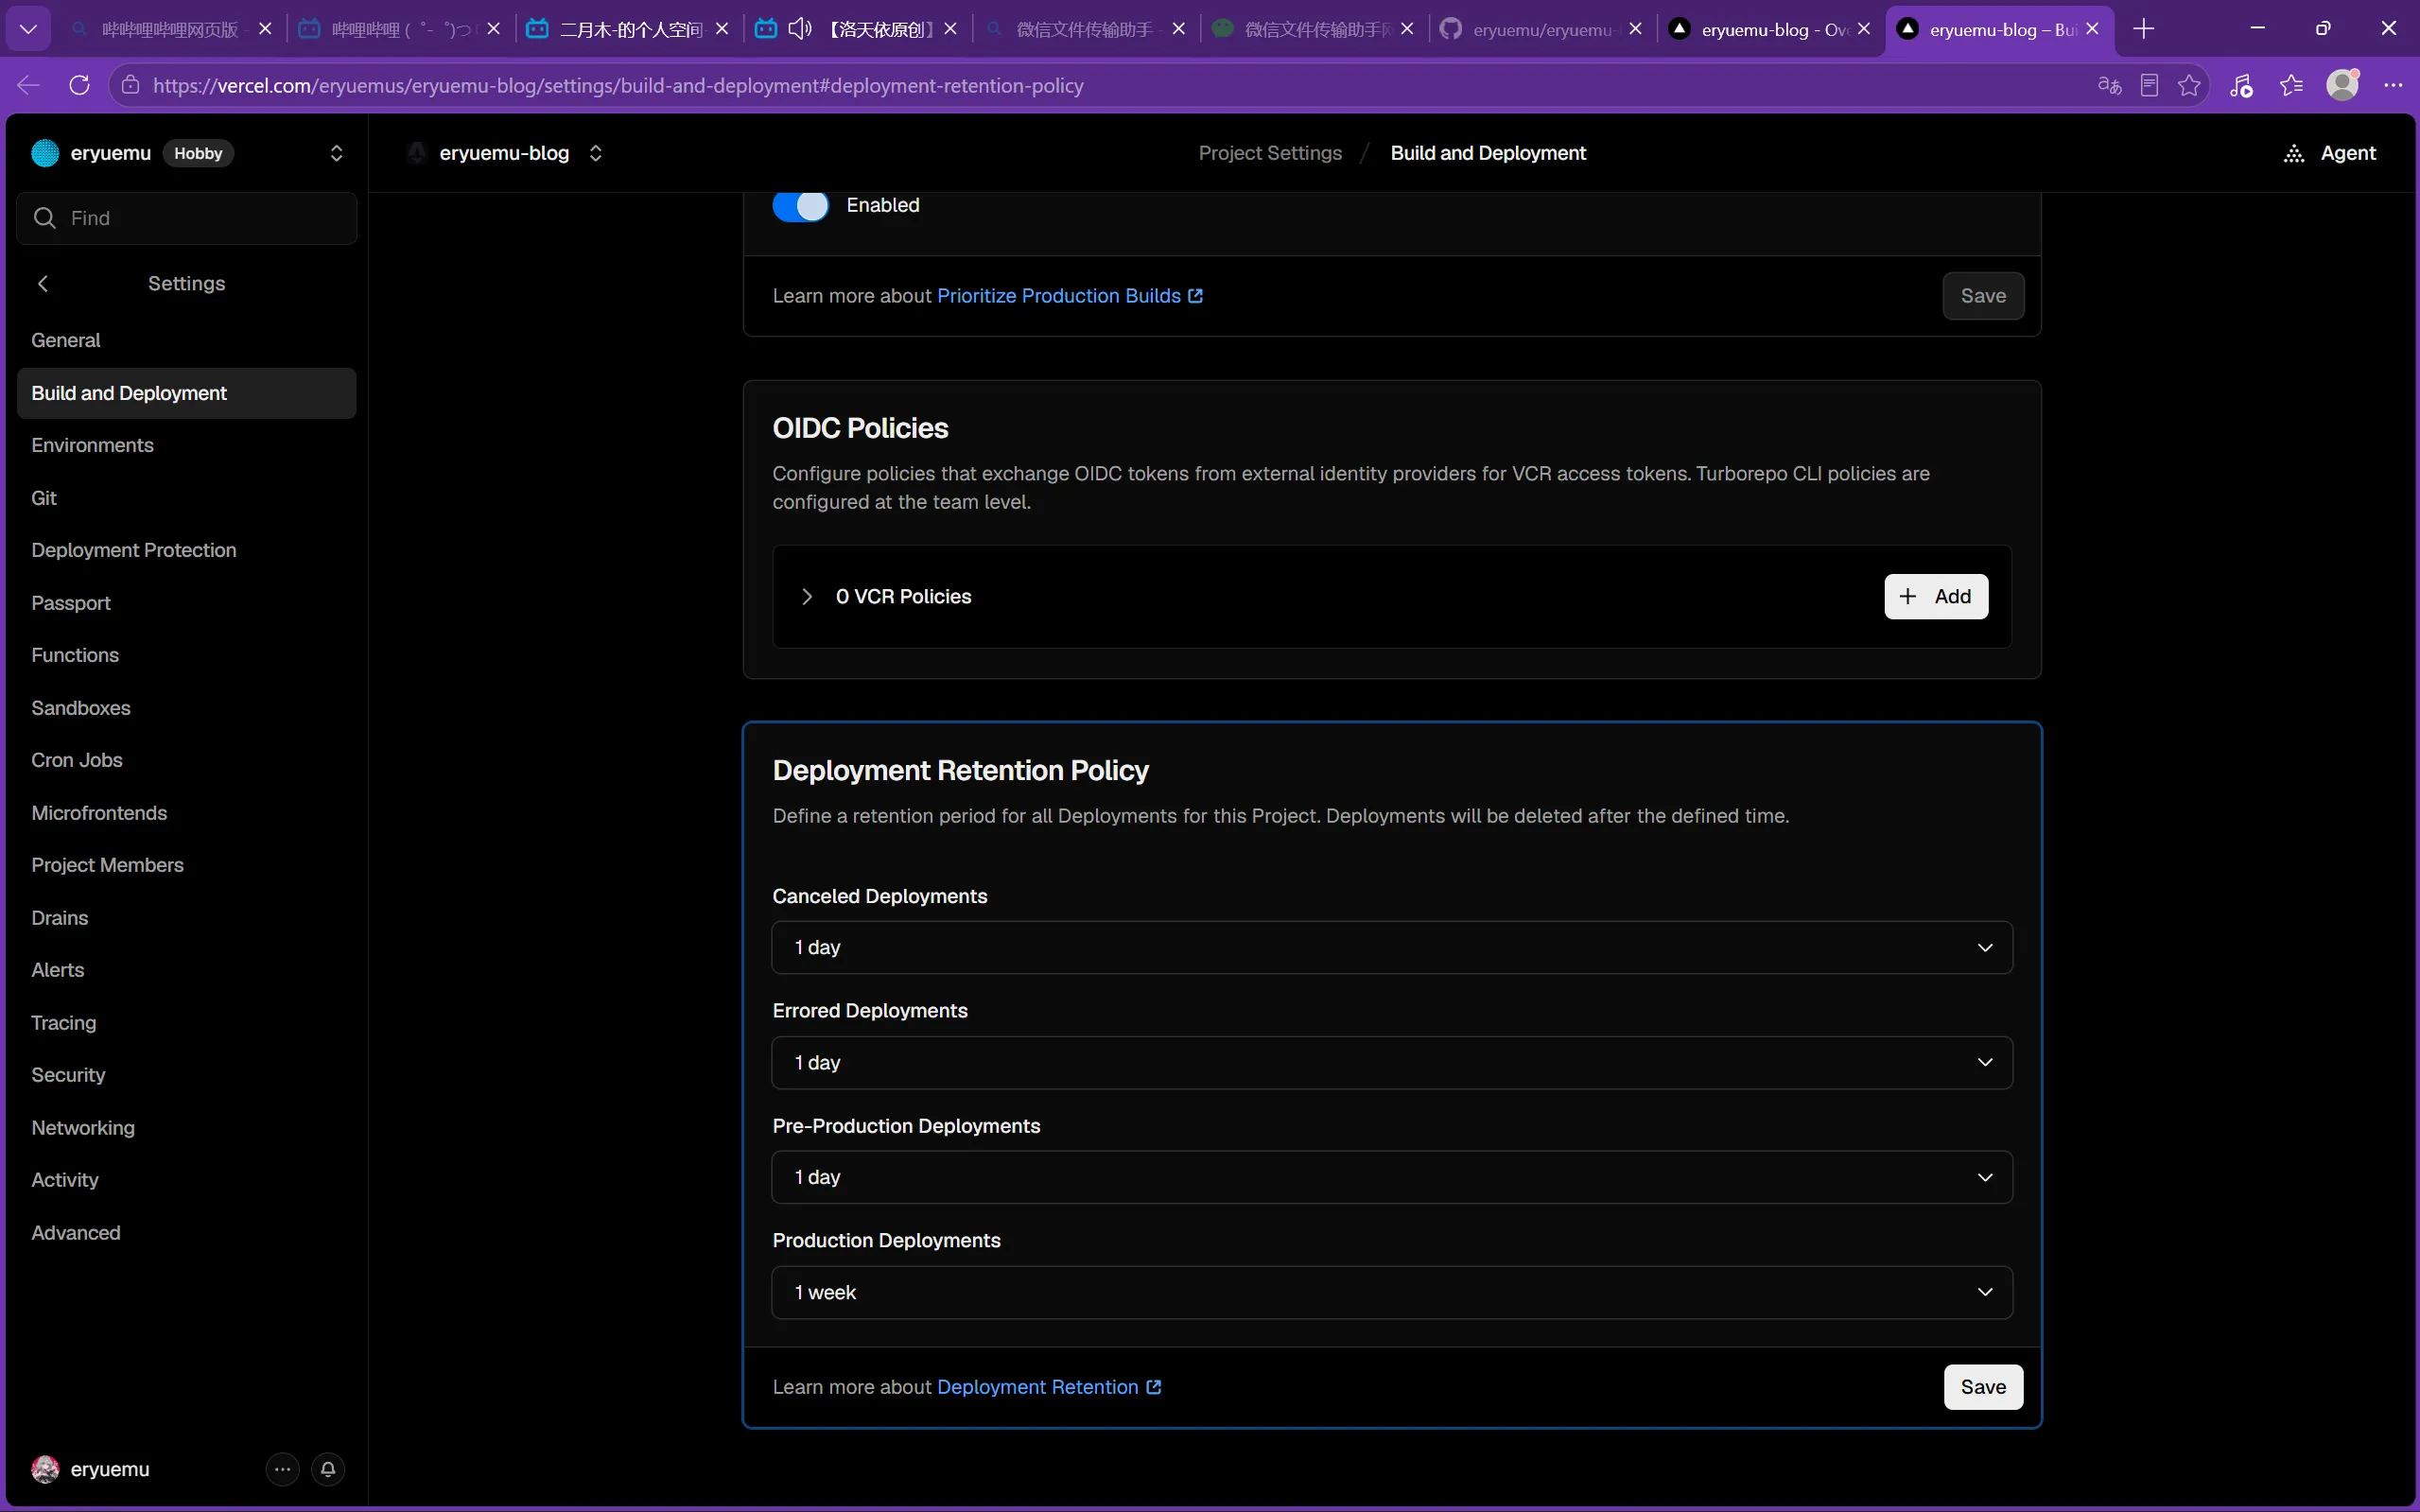
Task: Save the Prioritize Production Builds setting
Action: pyautogui.click(x=1983, y=296)
